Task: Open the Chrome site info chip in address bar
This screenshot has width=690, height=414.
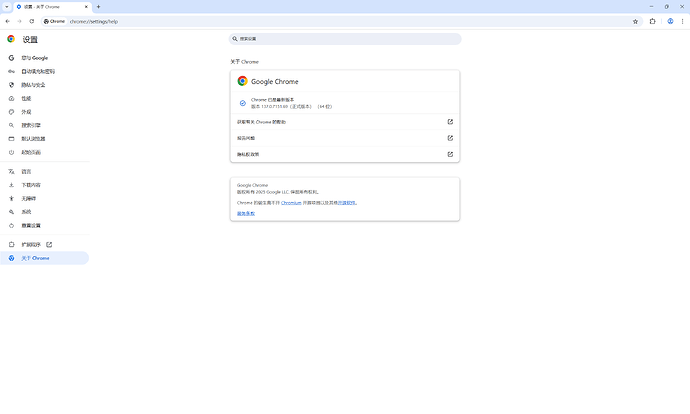Action: pos(55,21)
